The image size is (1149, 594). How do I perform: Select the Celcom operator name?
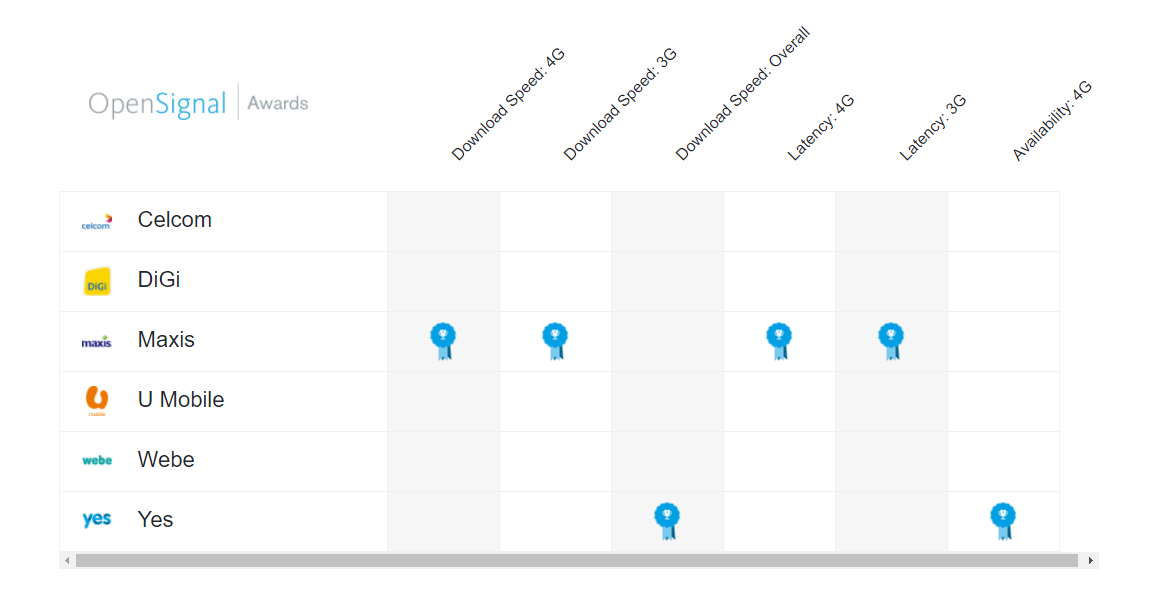(174, 220)
